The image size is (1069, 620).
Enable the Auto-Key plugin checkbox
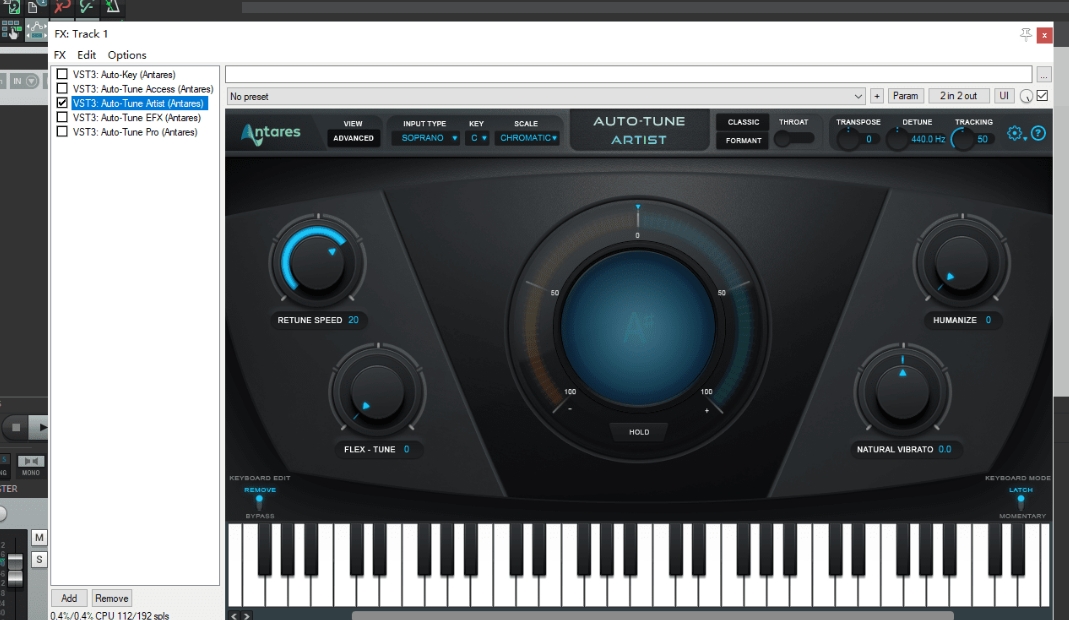[x=62, y=74]
